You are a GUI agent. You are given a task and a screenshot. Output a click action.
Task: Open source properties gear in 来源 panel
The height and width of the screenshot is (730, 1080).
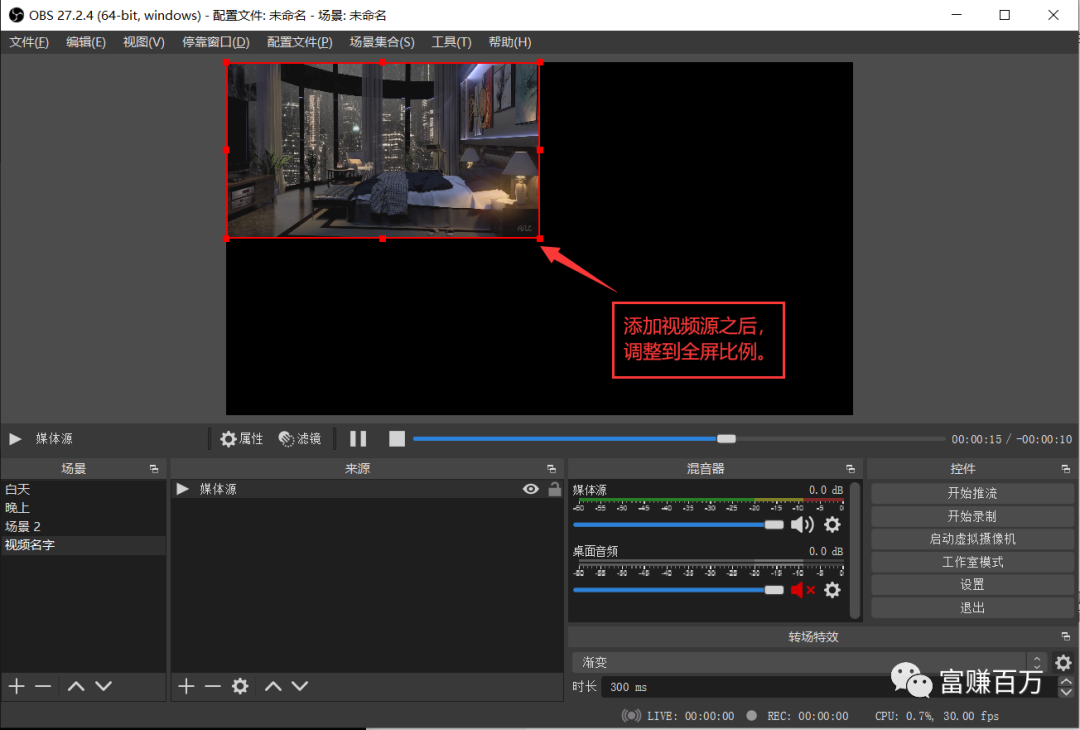tap(240, 686)
